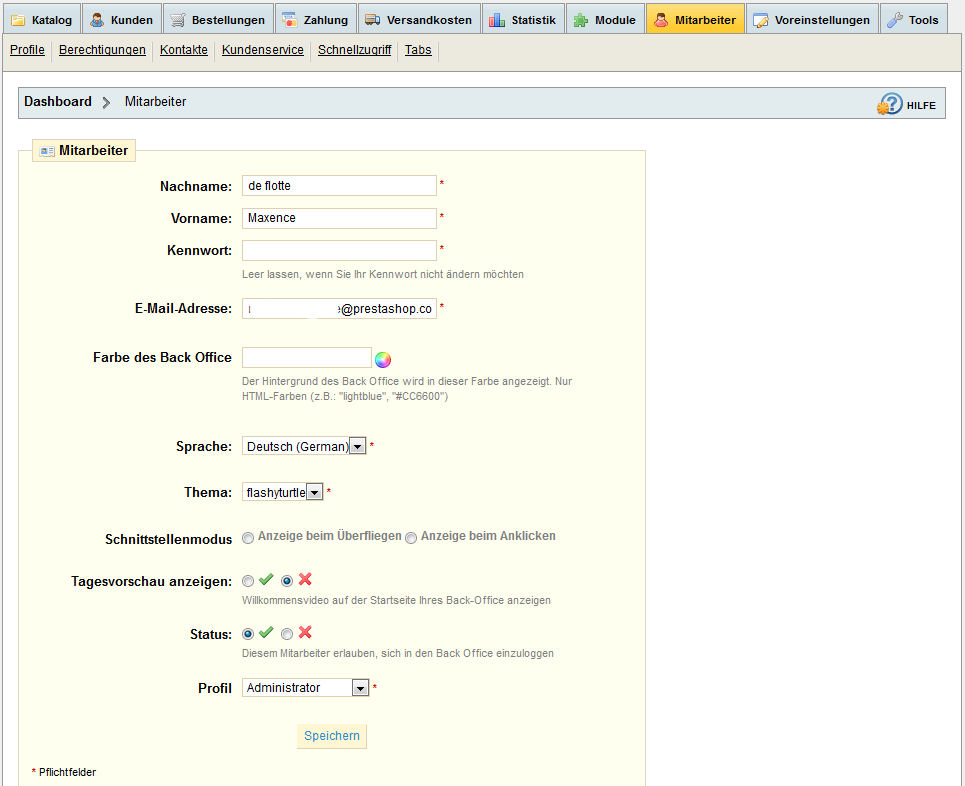Image resolution: width=965 pixels, height=786 pixels.
Task: Click the Tools wrench icon
Action: [895, 20]
